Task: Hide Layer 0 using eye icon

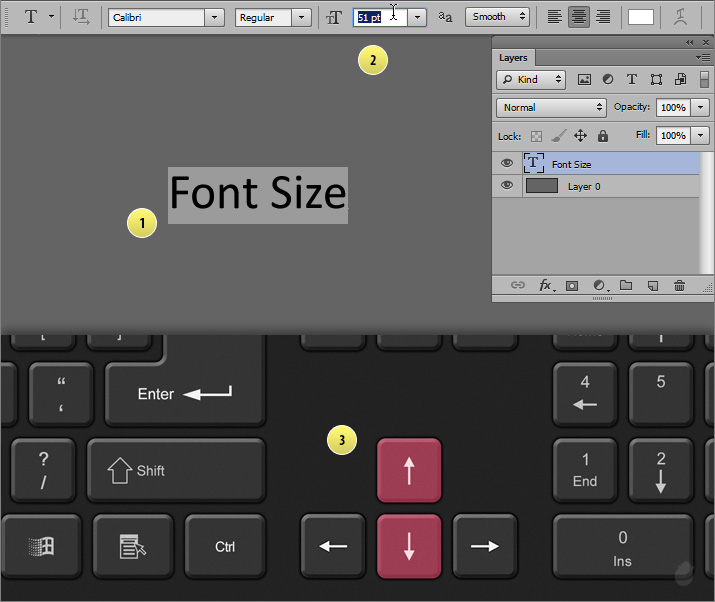Action: (x=507, y=186)
